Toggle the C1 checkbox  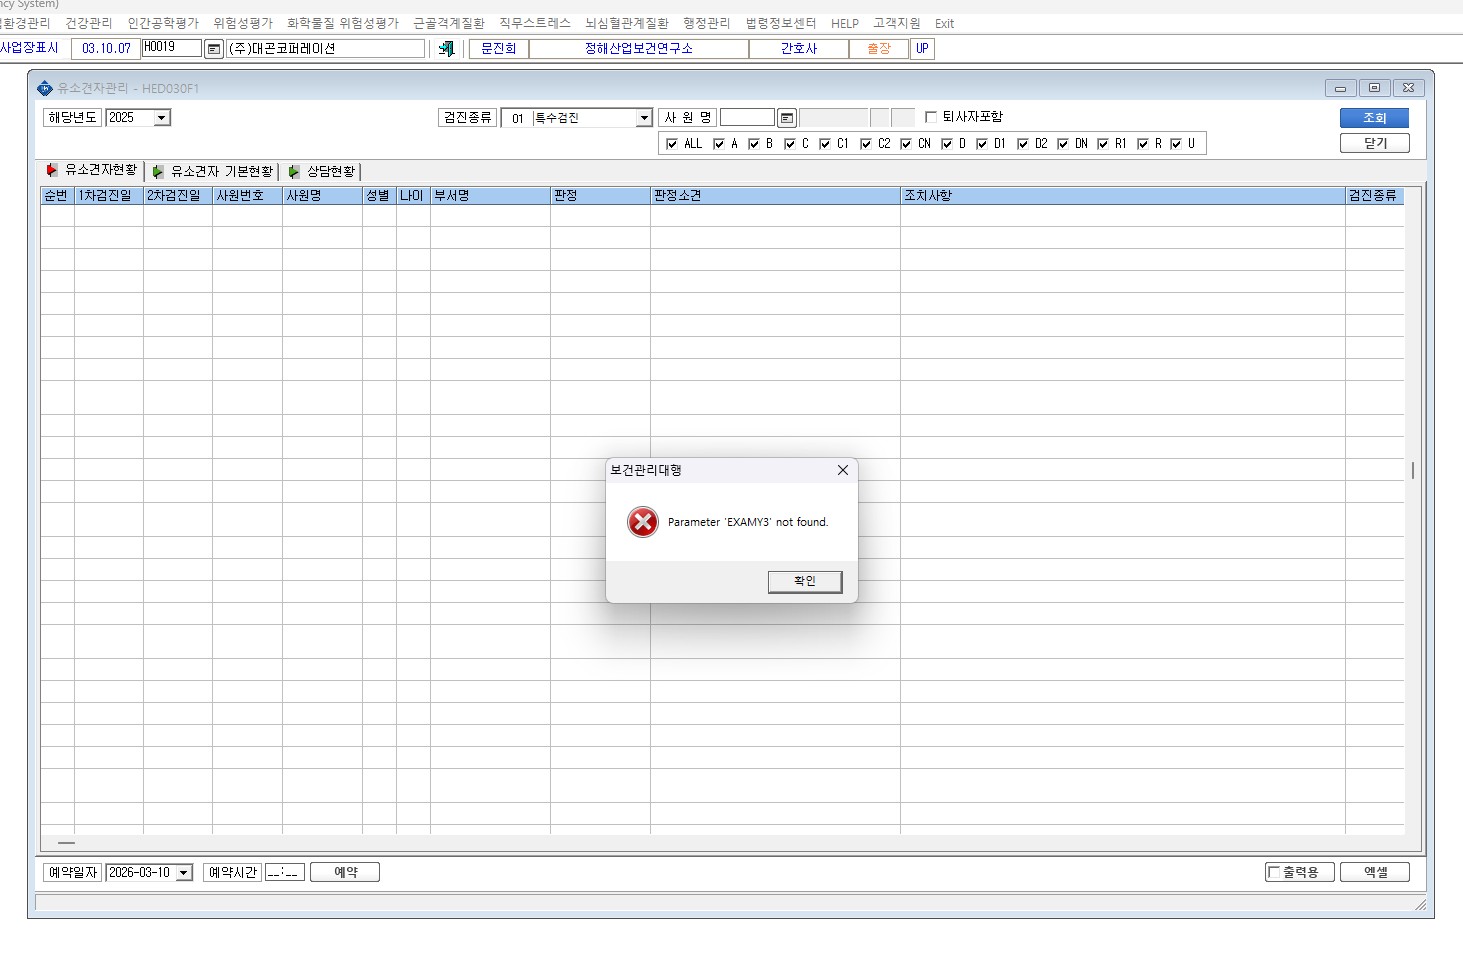coord(825,144)
